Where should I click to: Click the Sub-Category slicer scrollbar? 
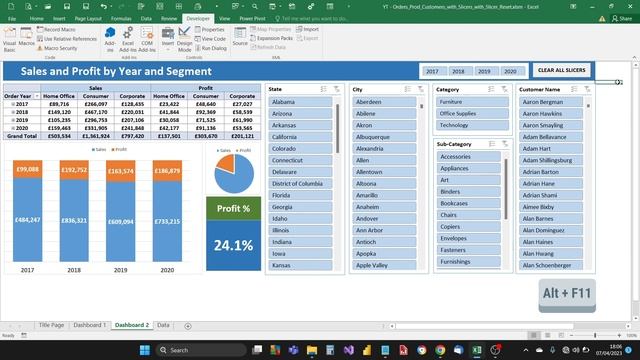pos(506,189)
